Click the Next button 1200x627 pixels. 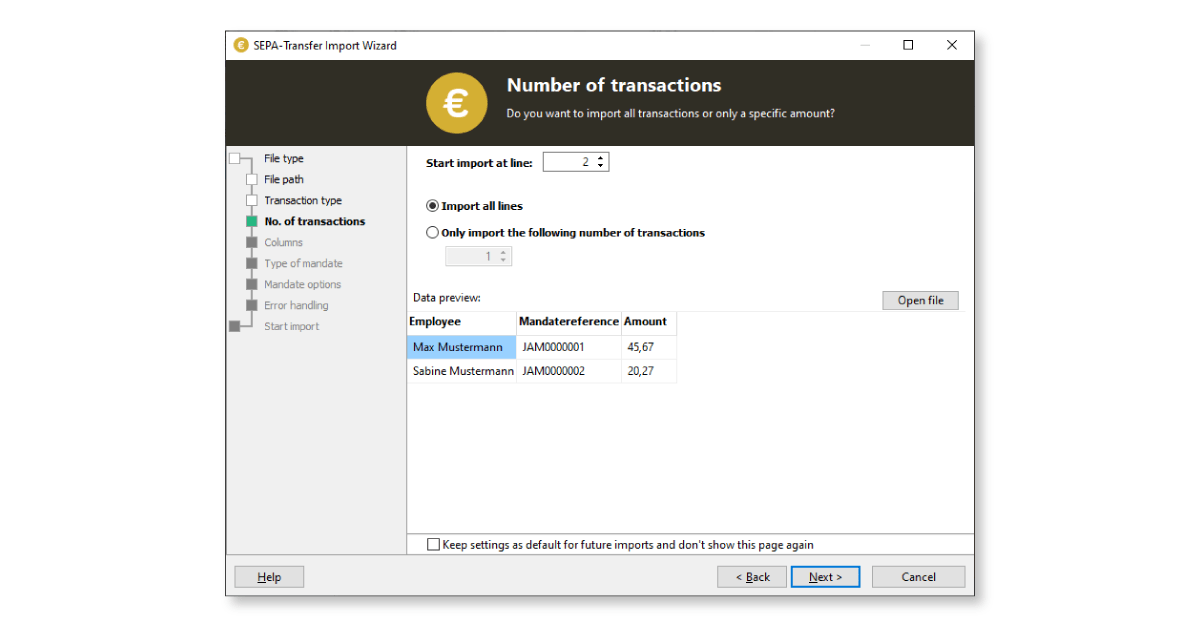825,577
